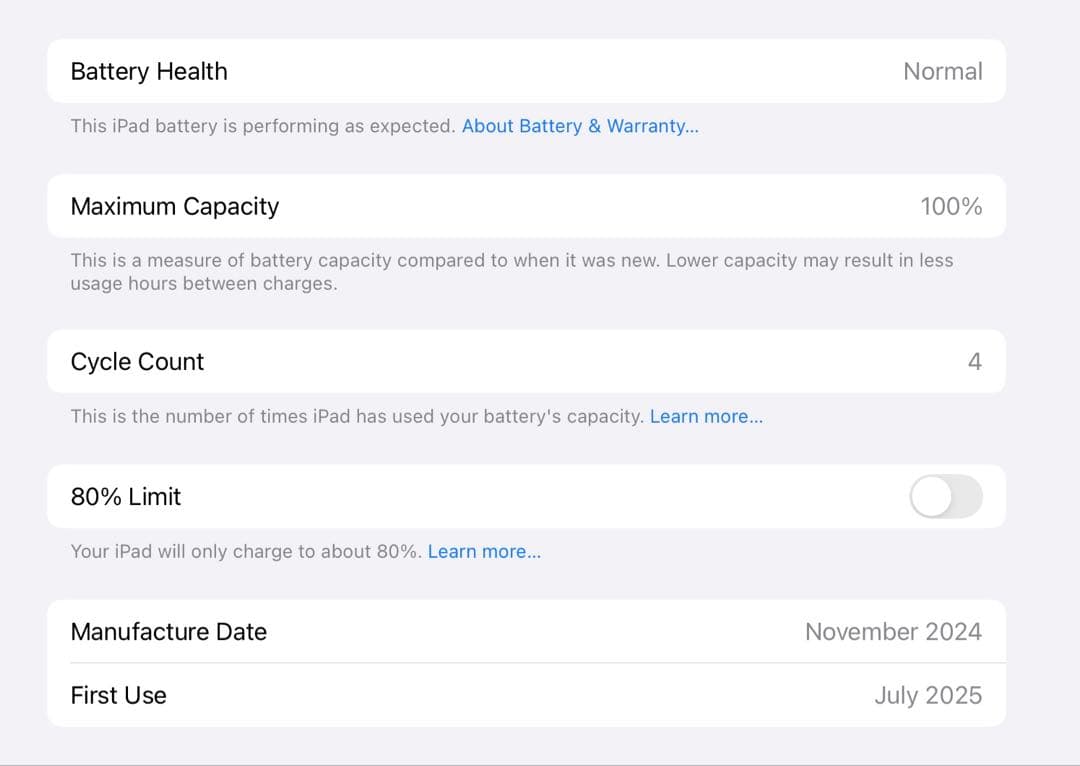
Task: Open About Battery & Warranty link
Action: 580,126
